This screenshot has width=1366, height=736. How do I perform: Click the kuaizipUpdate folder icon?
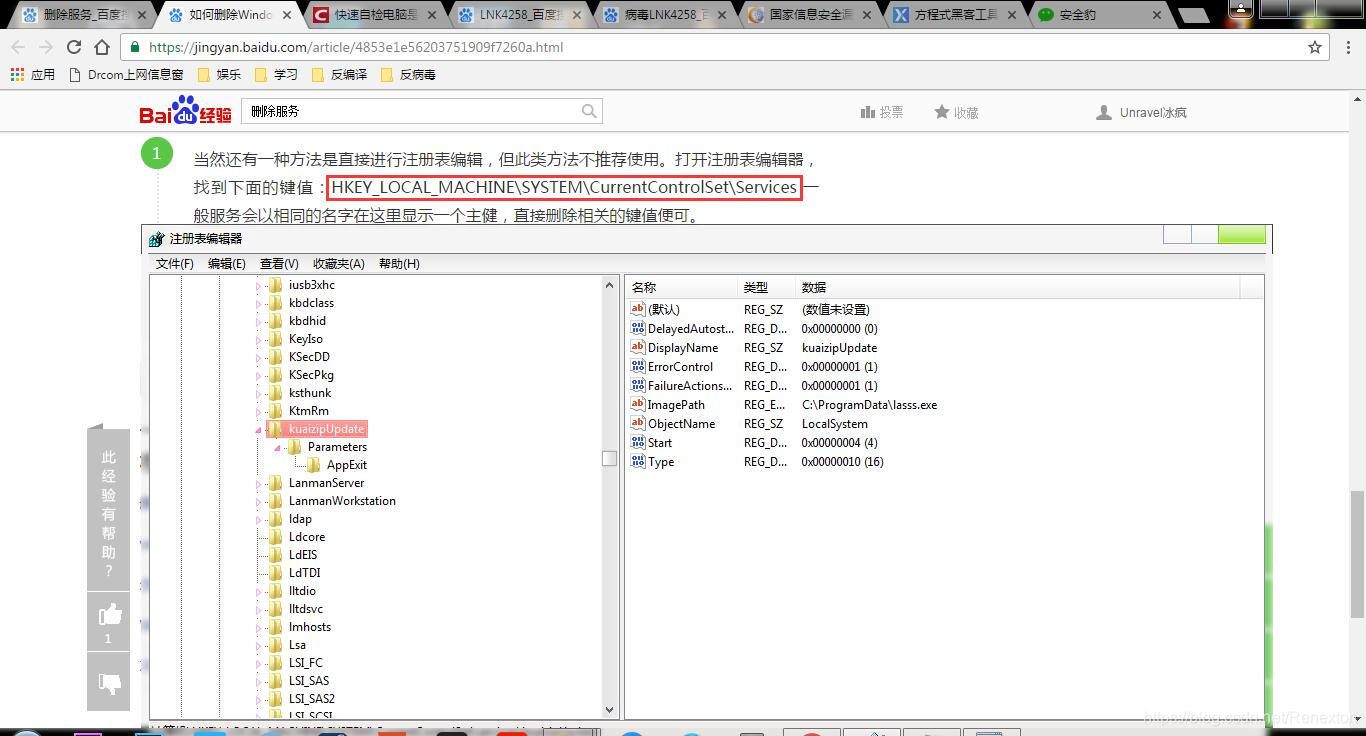click(x=276, y=428)
